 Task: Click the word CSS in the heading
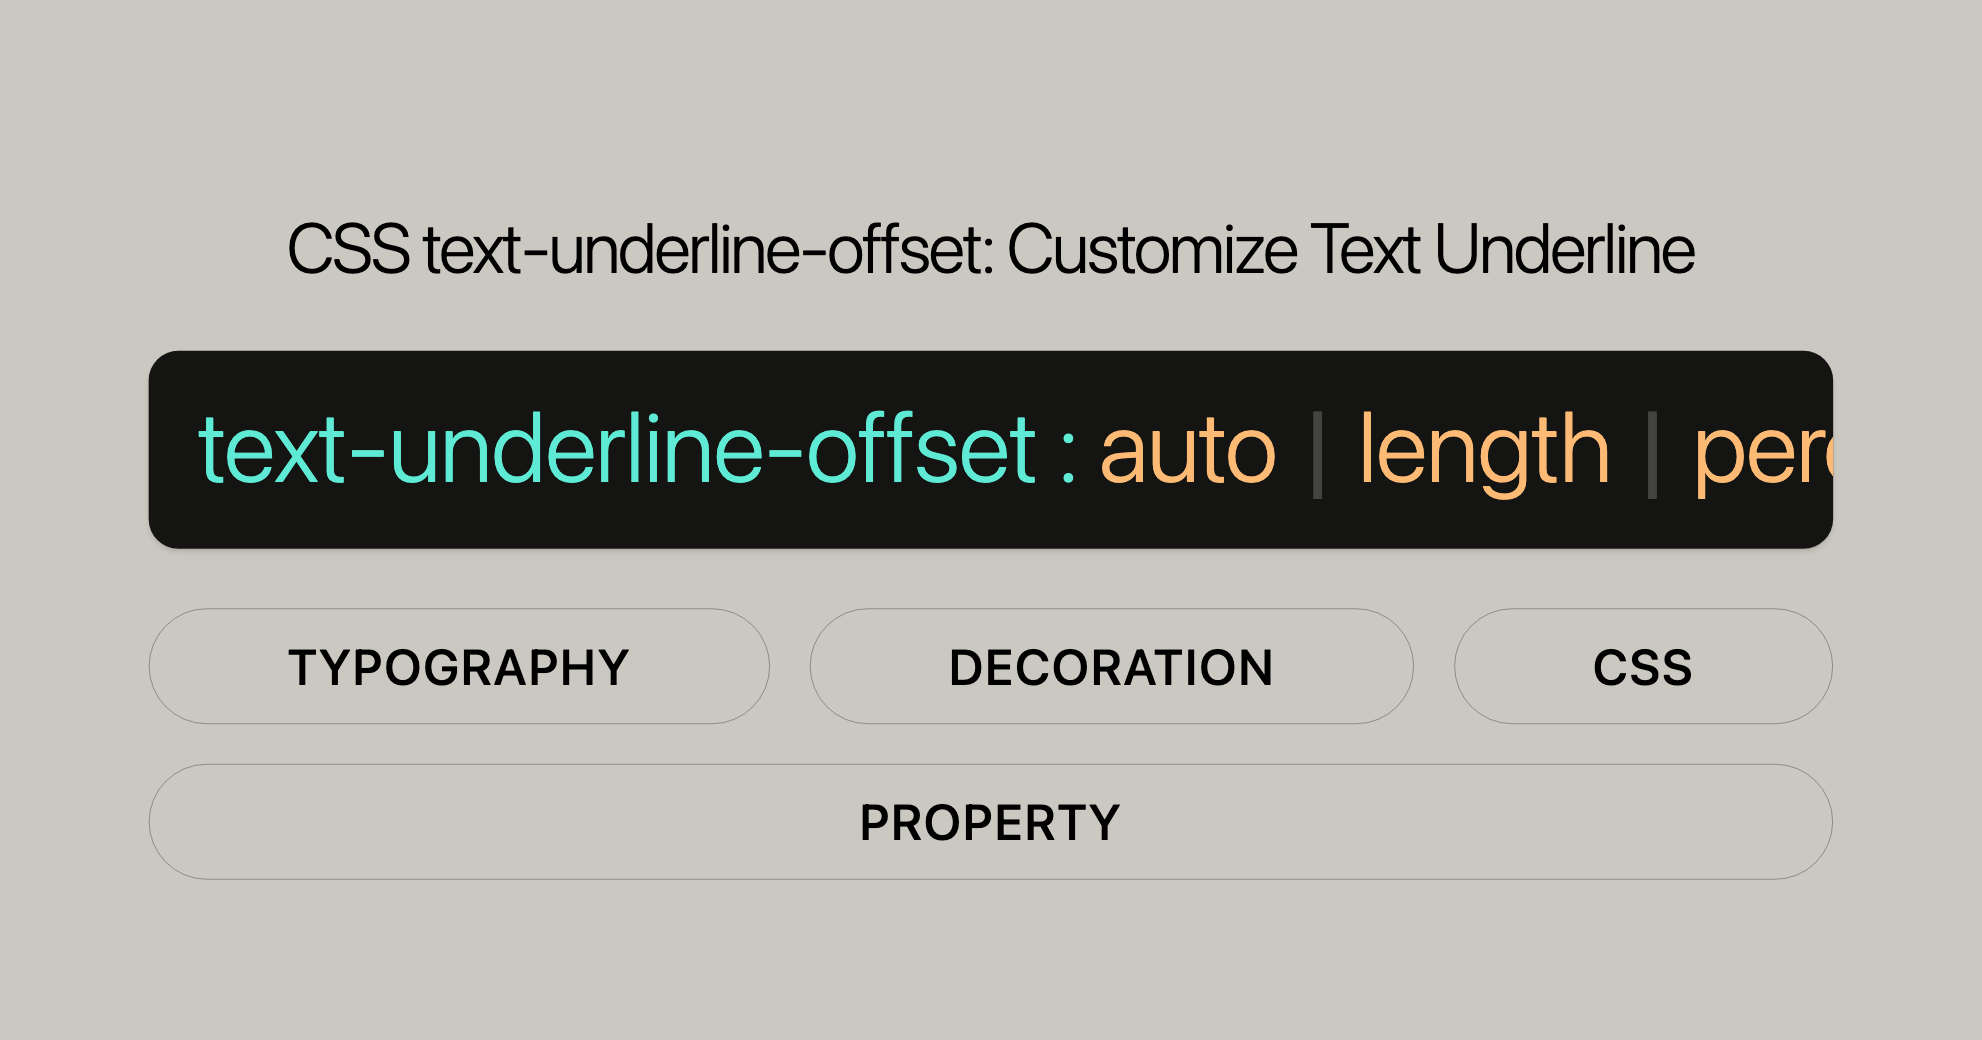pos(348,249)
